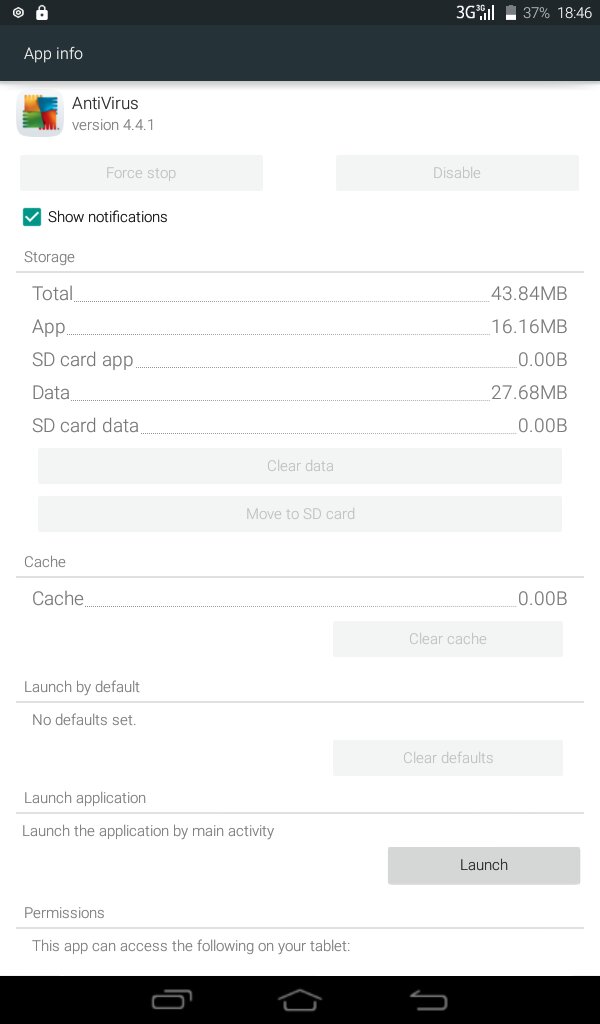Click the Disable button
Viewport: 600px width, 1024px height.
click(457, 173)
